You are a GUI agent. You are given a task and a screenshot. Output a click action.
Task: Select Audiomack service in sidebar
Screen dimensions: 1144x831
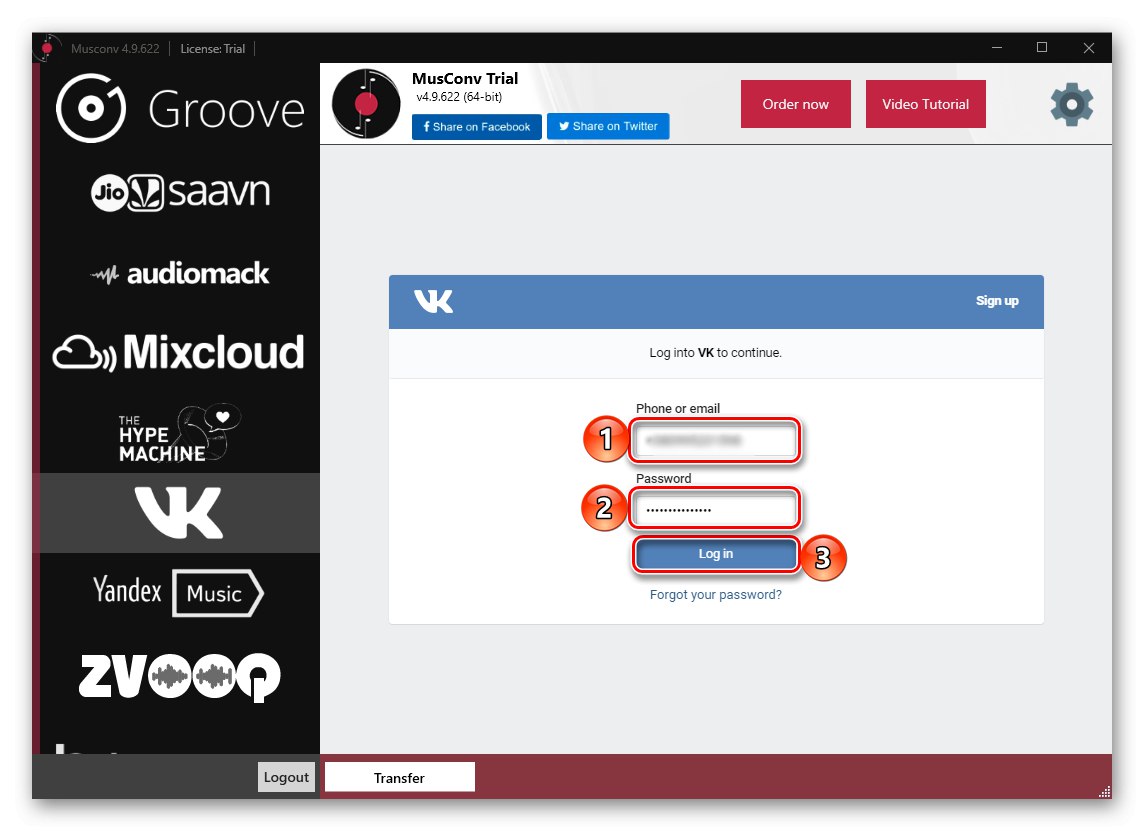click(x=179, y=274)
